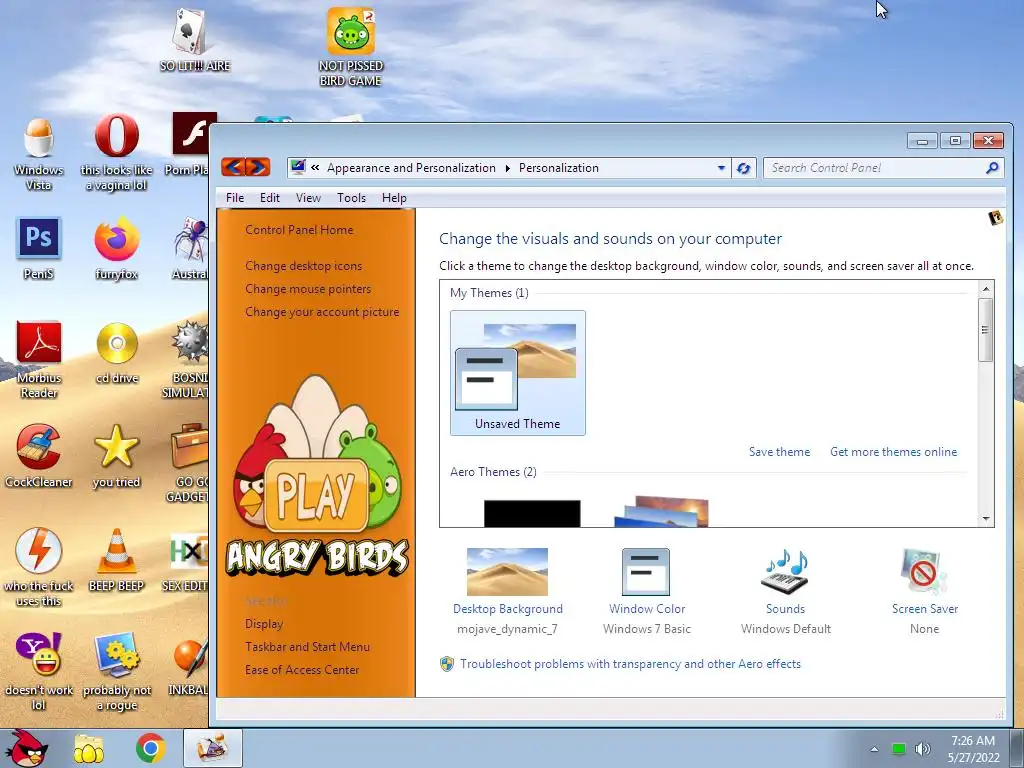Viewport: 1024px width, 768px height.
Task: Click Change mouse pointers link
Action: (x=308, y=289)
